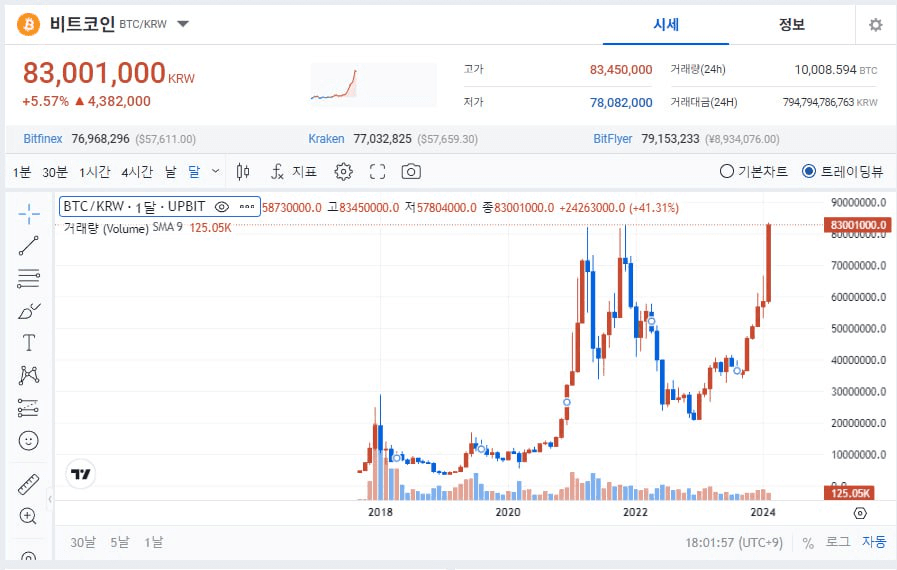Screen dimensions: 897x570
Task: Select the ruler measure tool
Action: [29, 485]
